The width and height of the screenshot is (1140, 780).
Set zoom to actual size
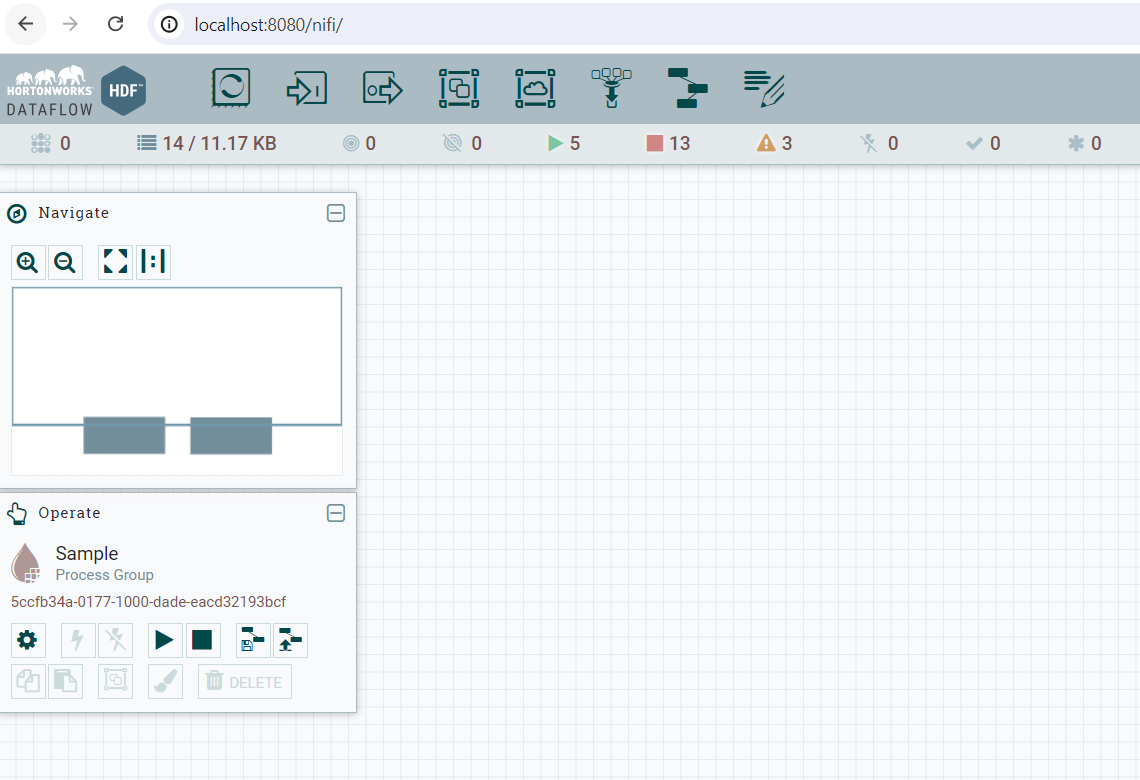point(153,262)
